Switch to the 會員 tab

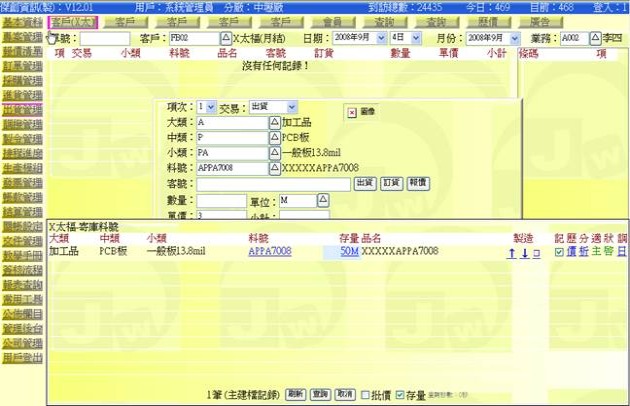tap(332, 21)
